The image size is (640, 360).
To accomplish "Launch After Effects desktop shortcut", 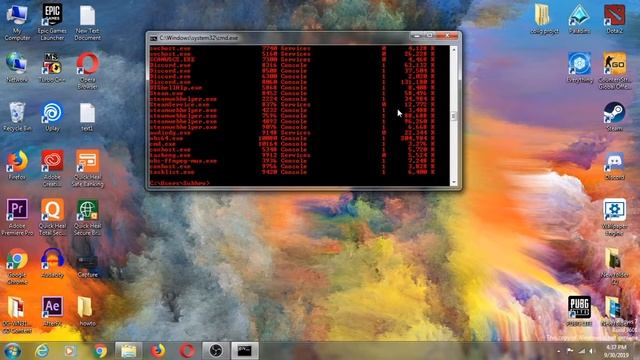I will 52,311.
